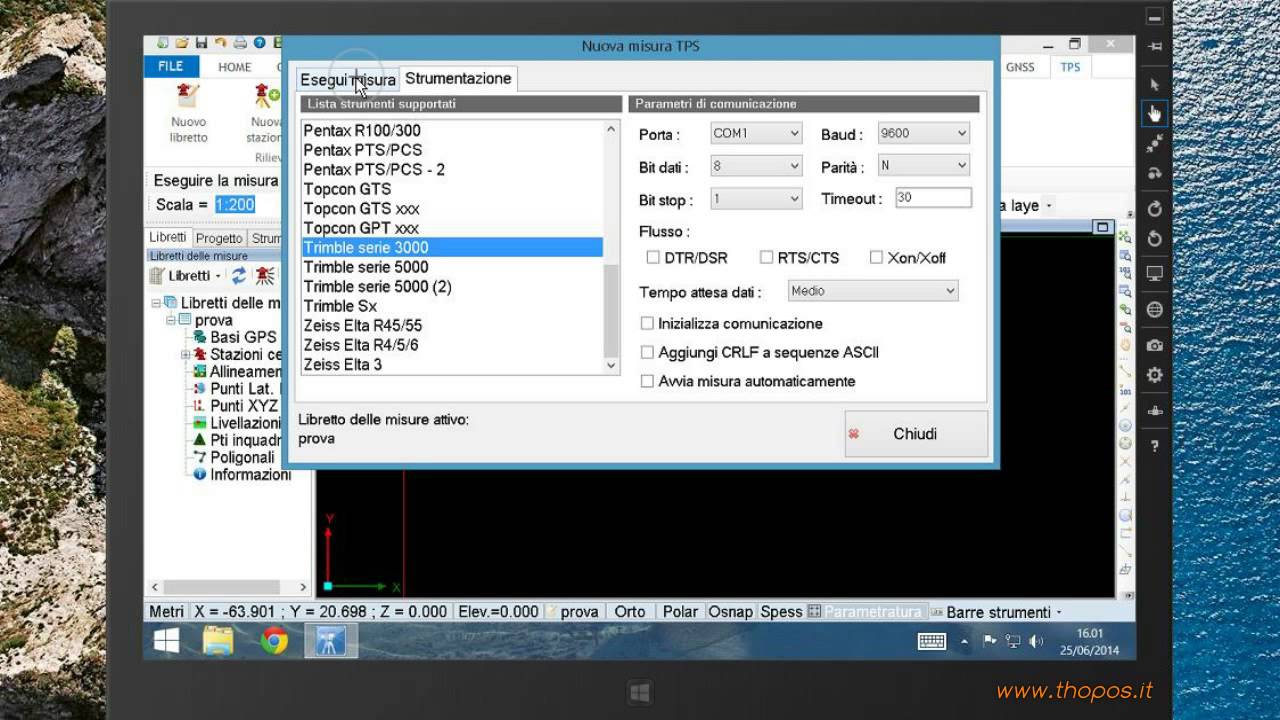The width and height of the screenshot is (1280, 720).
Task: Select the hand touch-mode icon in sidebar
Action: pyautogui.click(x=1155, y=113)
